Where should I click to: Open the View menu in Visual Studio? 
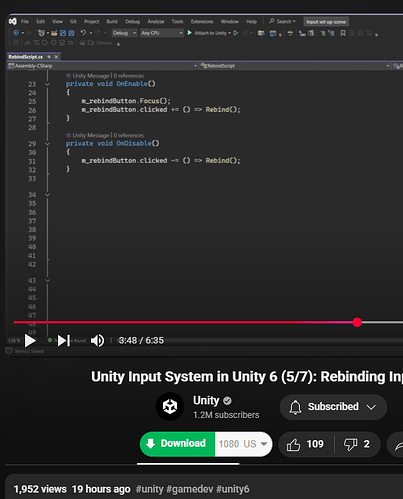pos(57,21)
